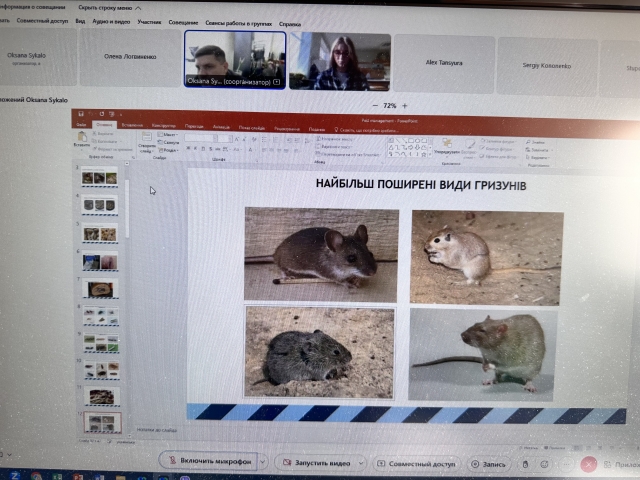Screen dimensions: 640x480
Task: Click the three-dots more options button
Action: (x=566, y=464)
